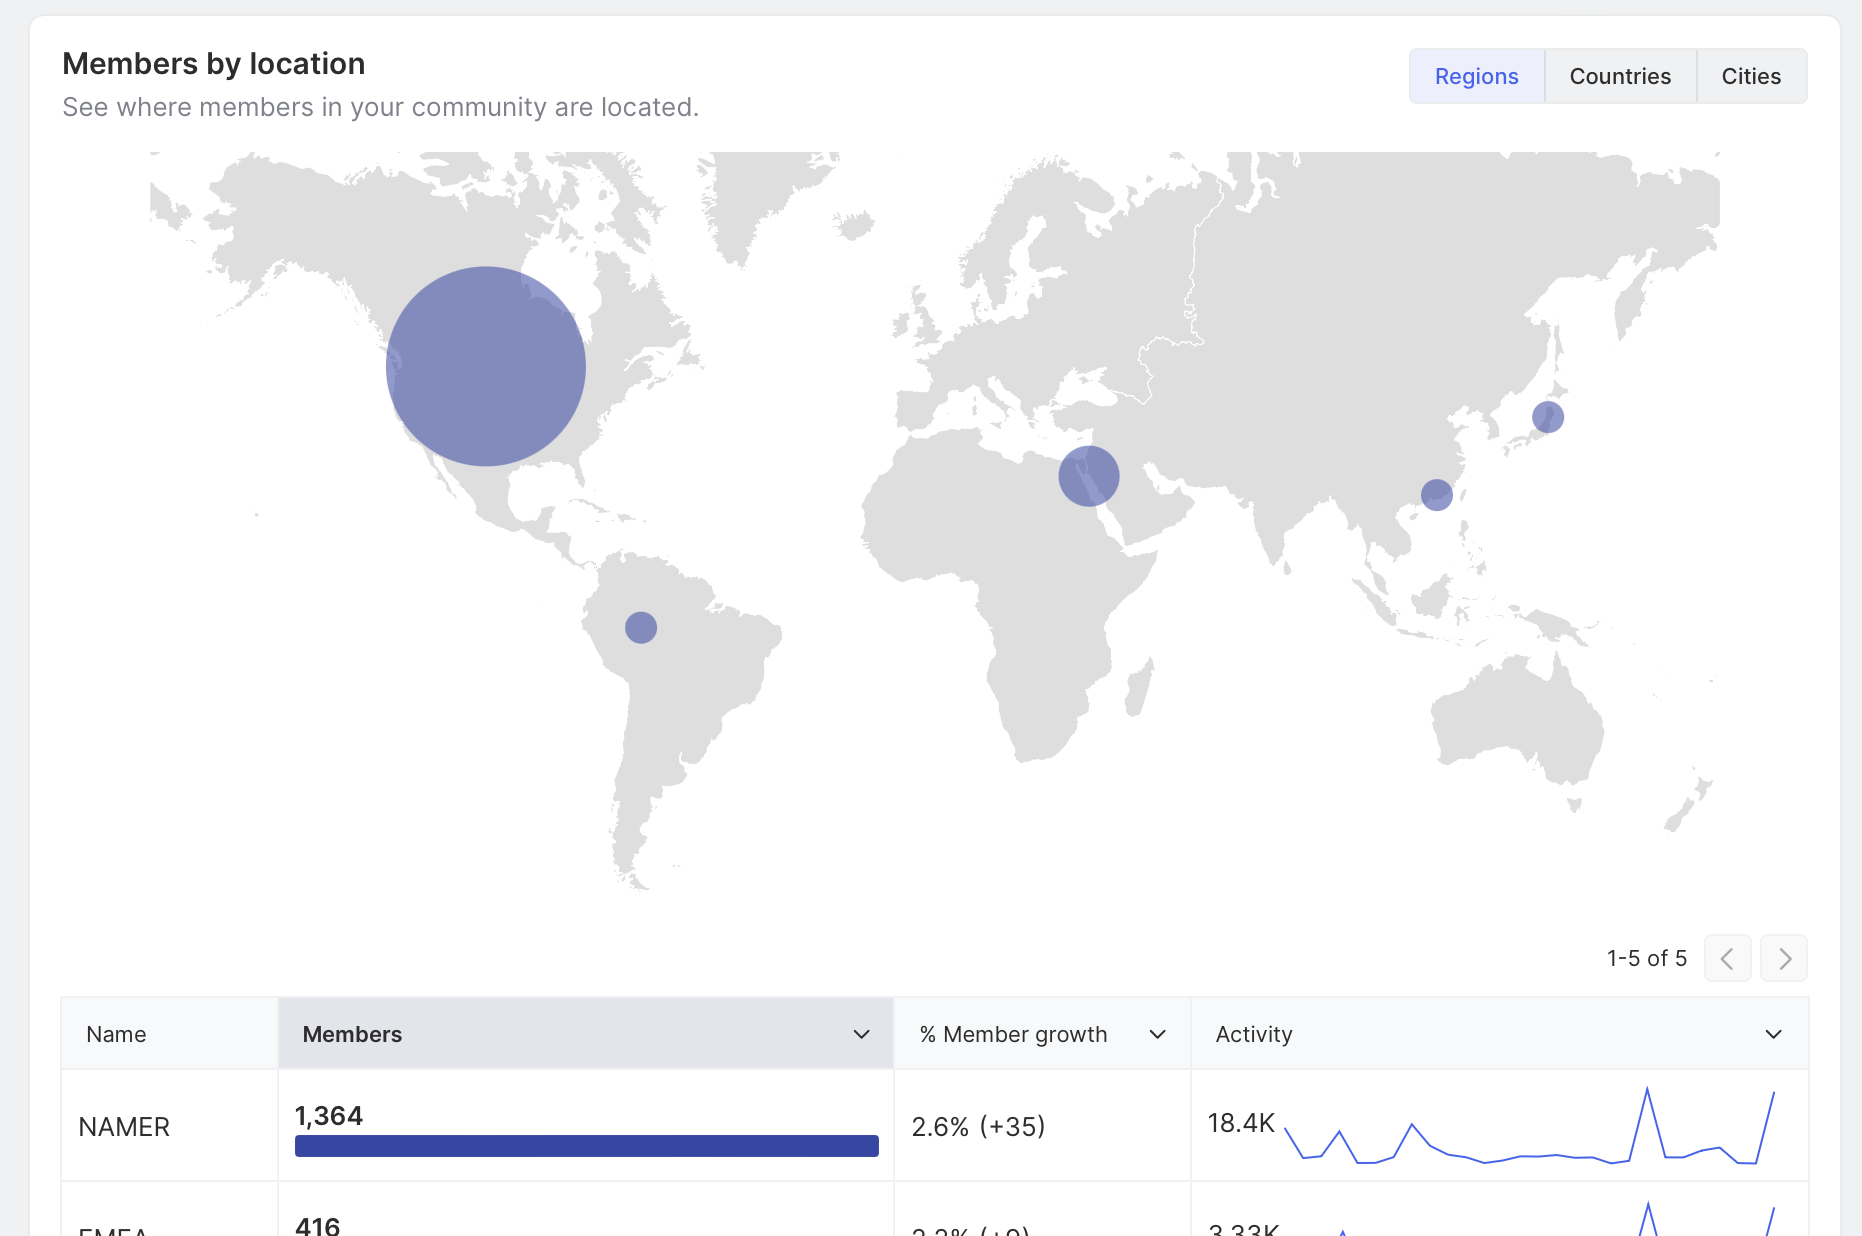
Task: Click the Name column header
Action: (170, 1034)
